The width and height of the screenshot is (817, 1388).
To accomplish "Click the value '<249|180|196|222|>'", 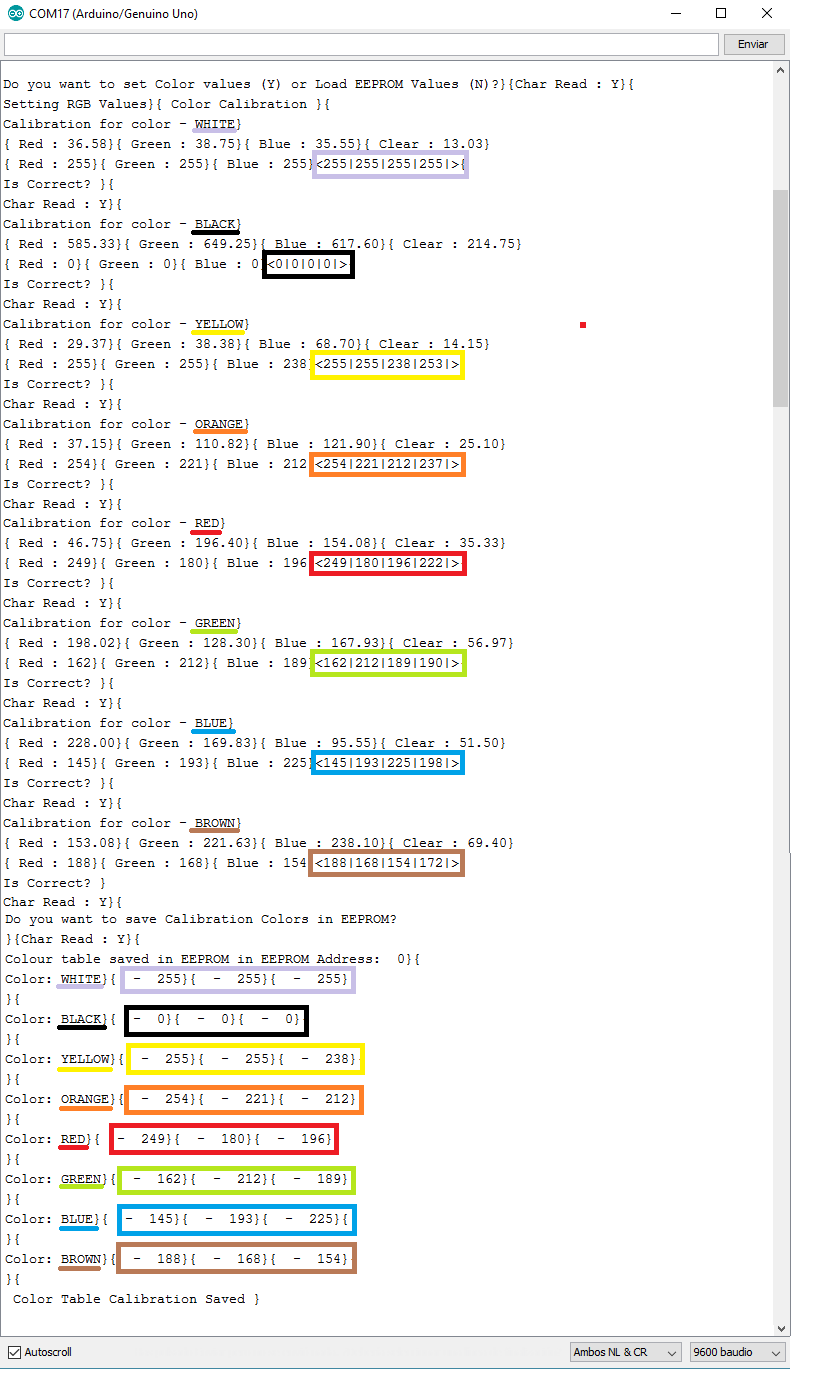I will [387, 563].
